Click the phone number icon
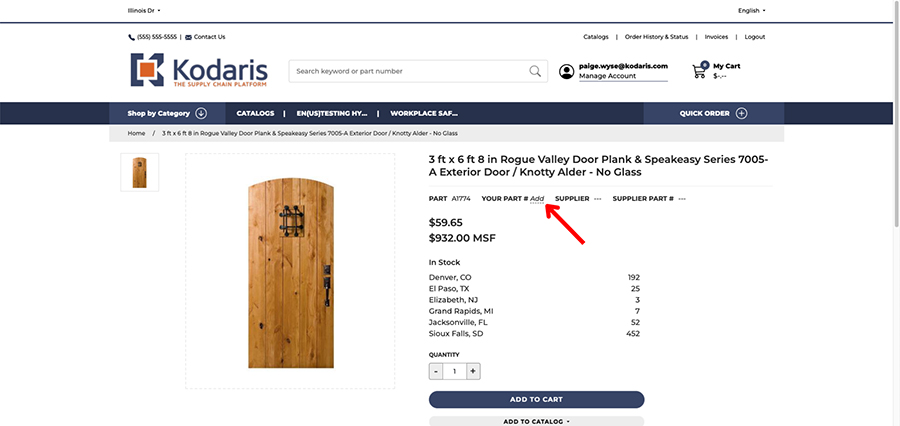The image size is (900, 426). pyautogui.click(x=131, y=37)
